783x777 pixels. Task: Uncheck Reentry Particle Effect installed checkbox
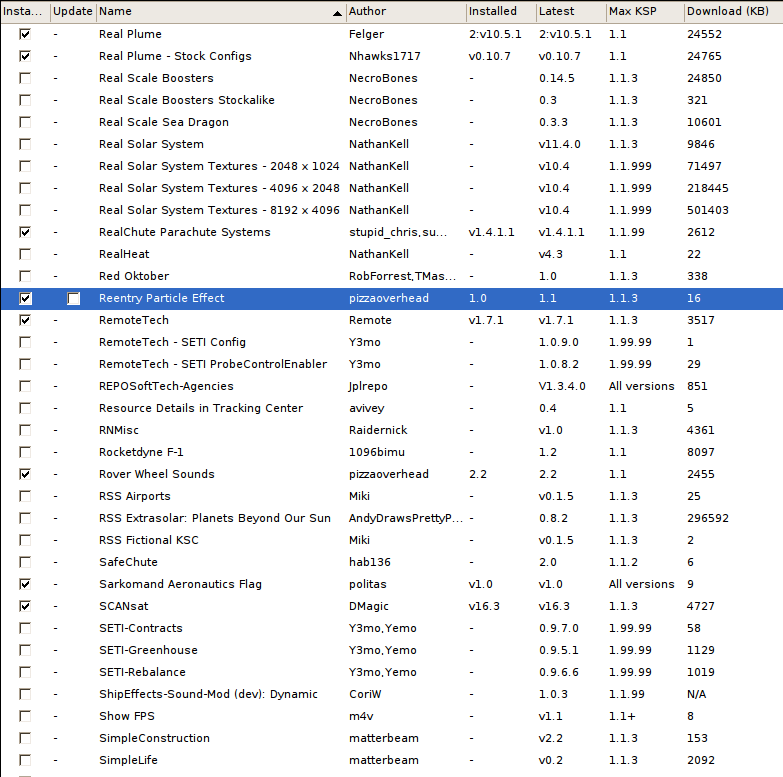pyautogui.click(x=24, y=298)
